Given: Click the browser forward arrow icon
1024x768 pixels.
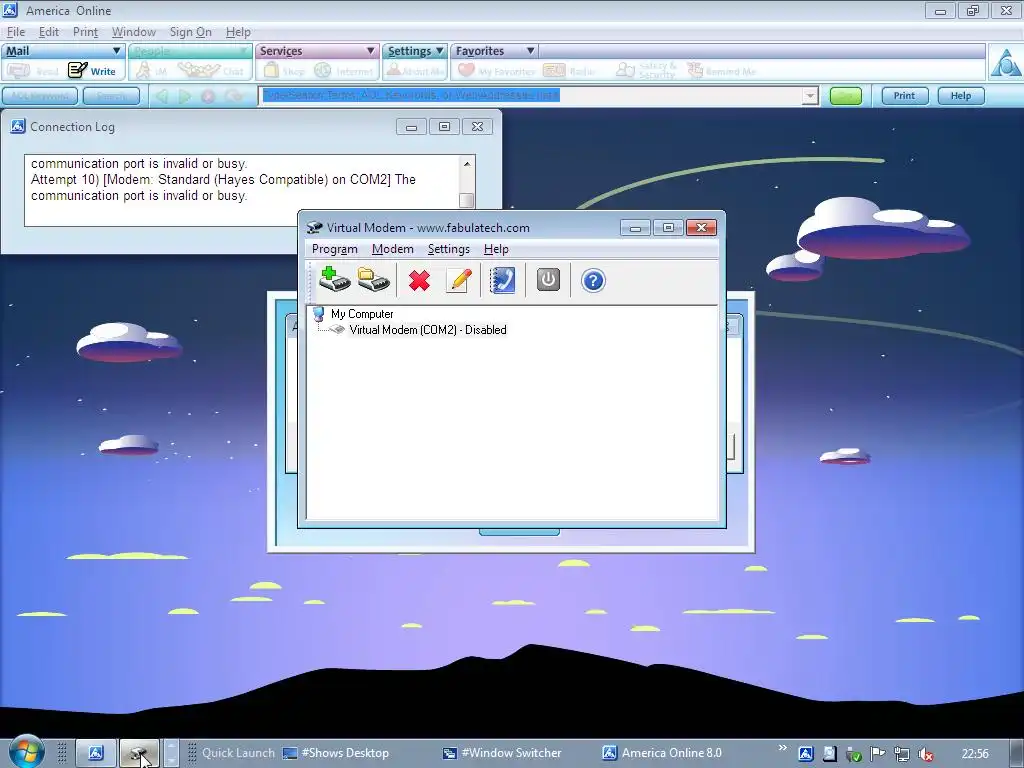Looking at the screenshot, I should point(185,96).
